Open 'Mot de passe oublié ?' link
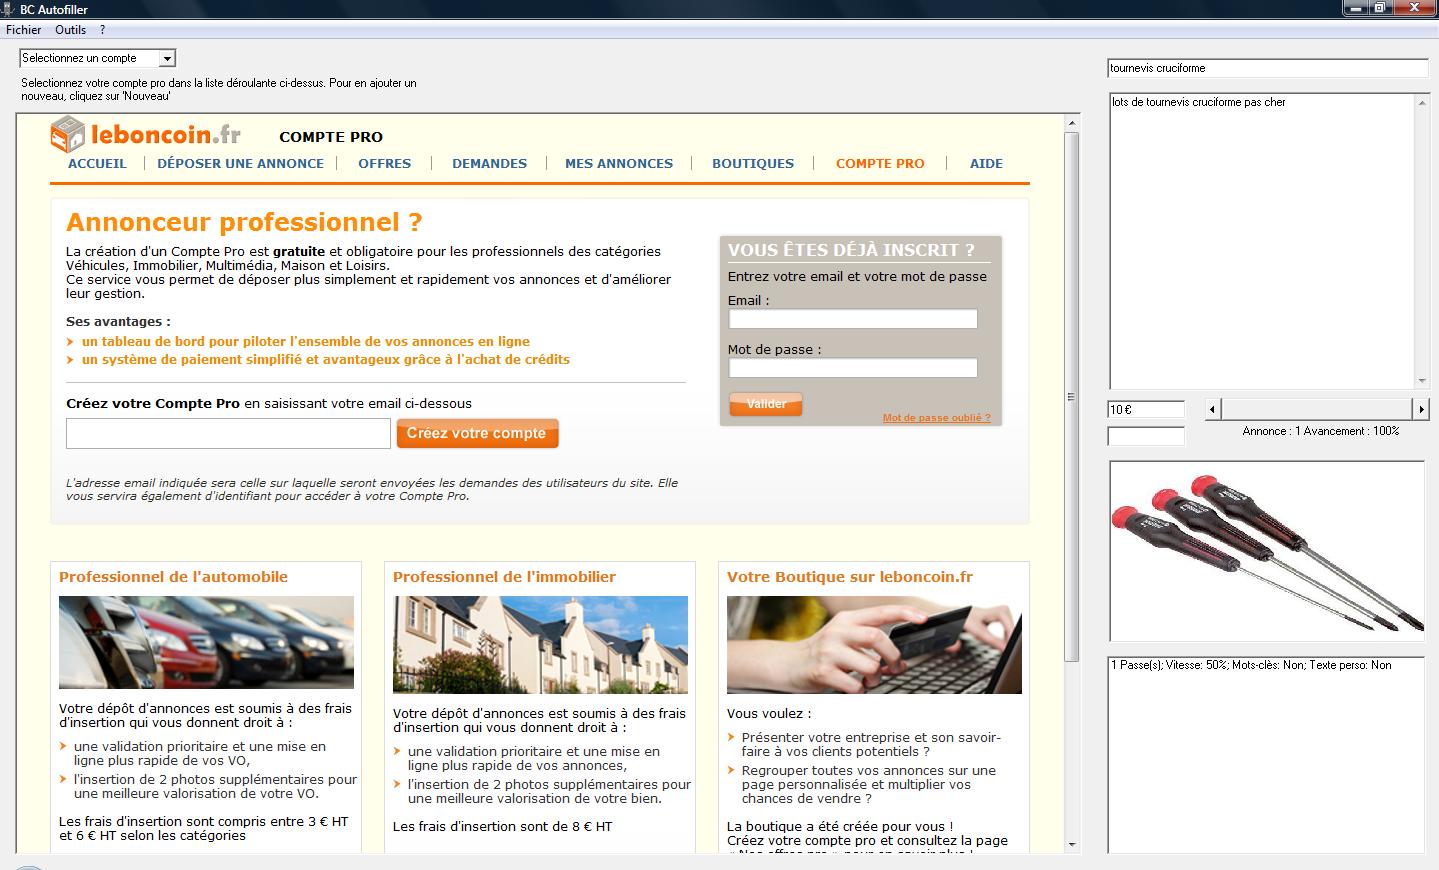This screenshot has width=1439, height=870. coord(937,418)
